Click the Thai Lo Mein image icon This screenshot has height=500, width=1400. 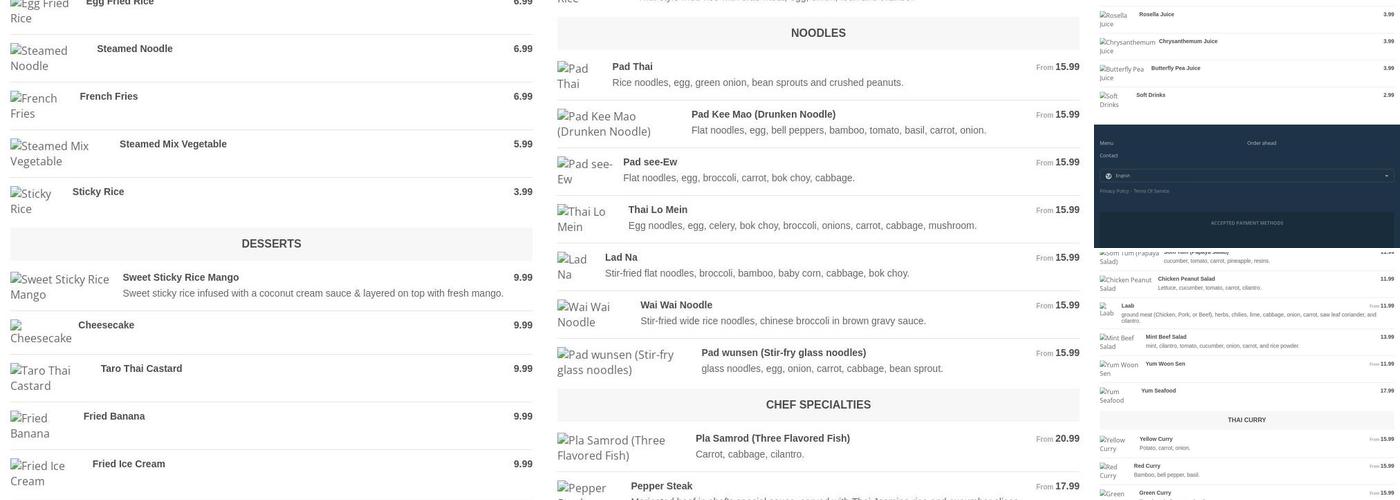(x=581, y=218)
